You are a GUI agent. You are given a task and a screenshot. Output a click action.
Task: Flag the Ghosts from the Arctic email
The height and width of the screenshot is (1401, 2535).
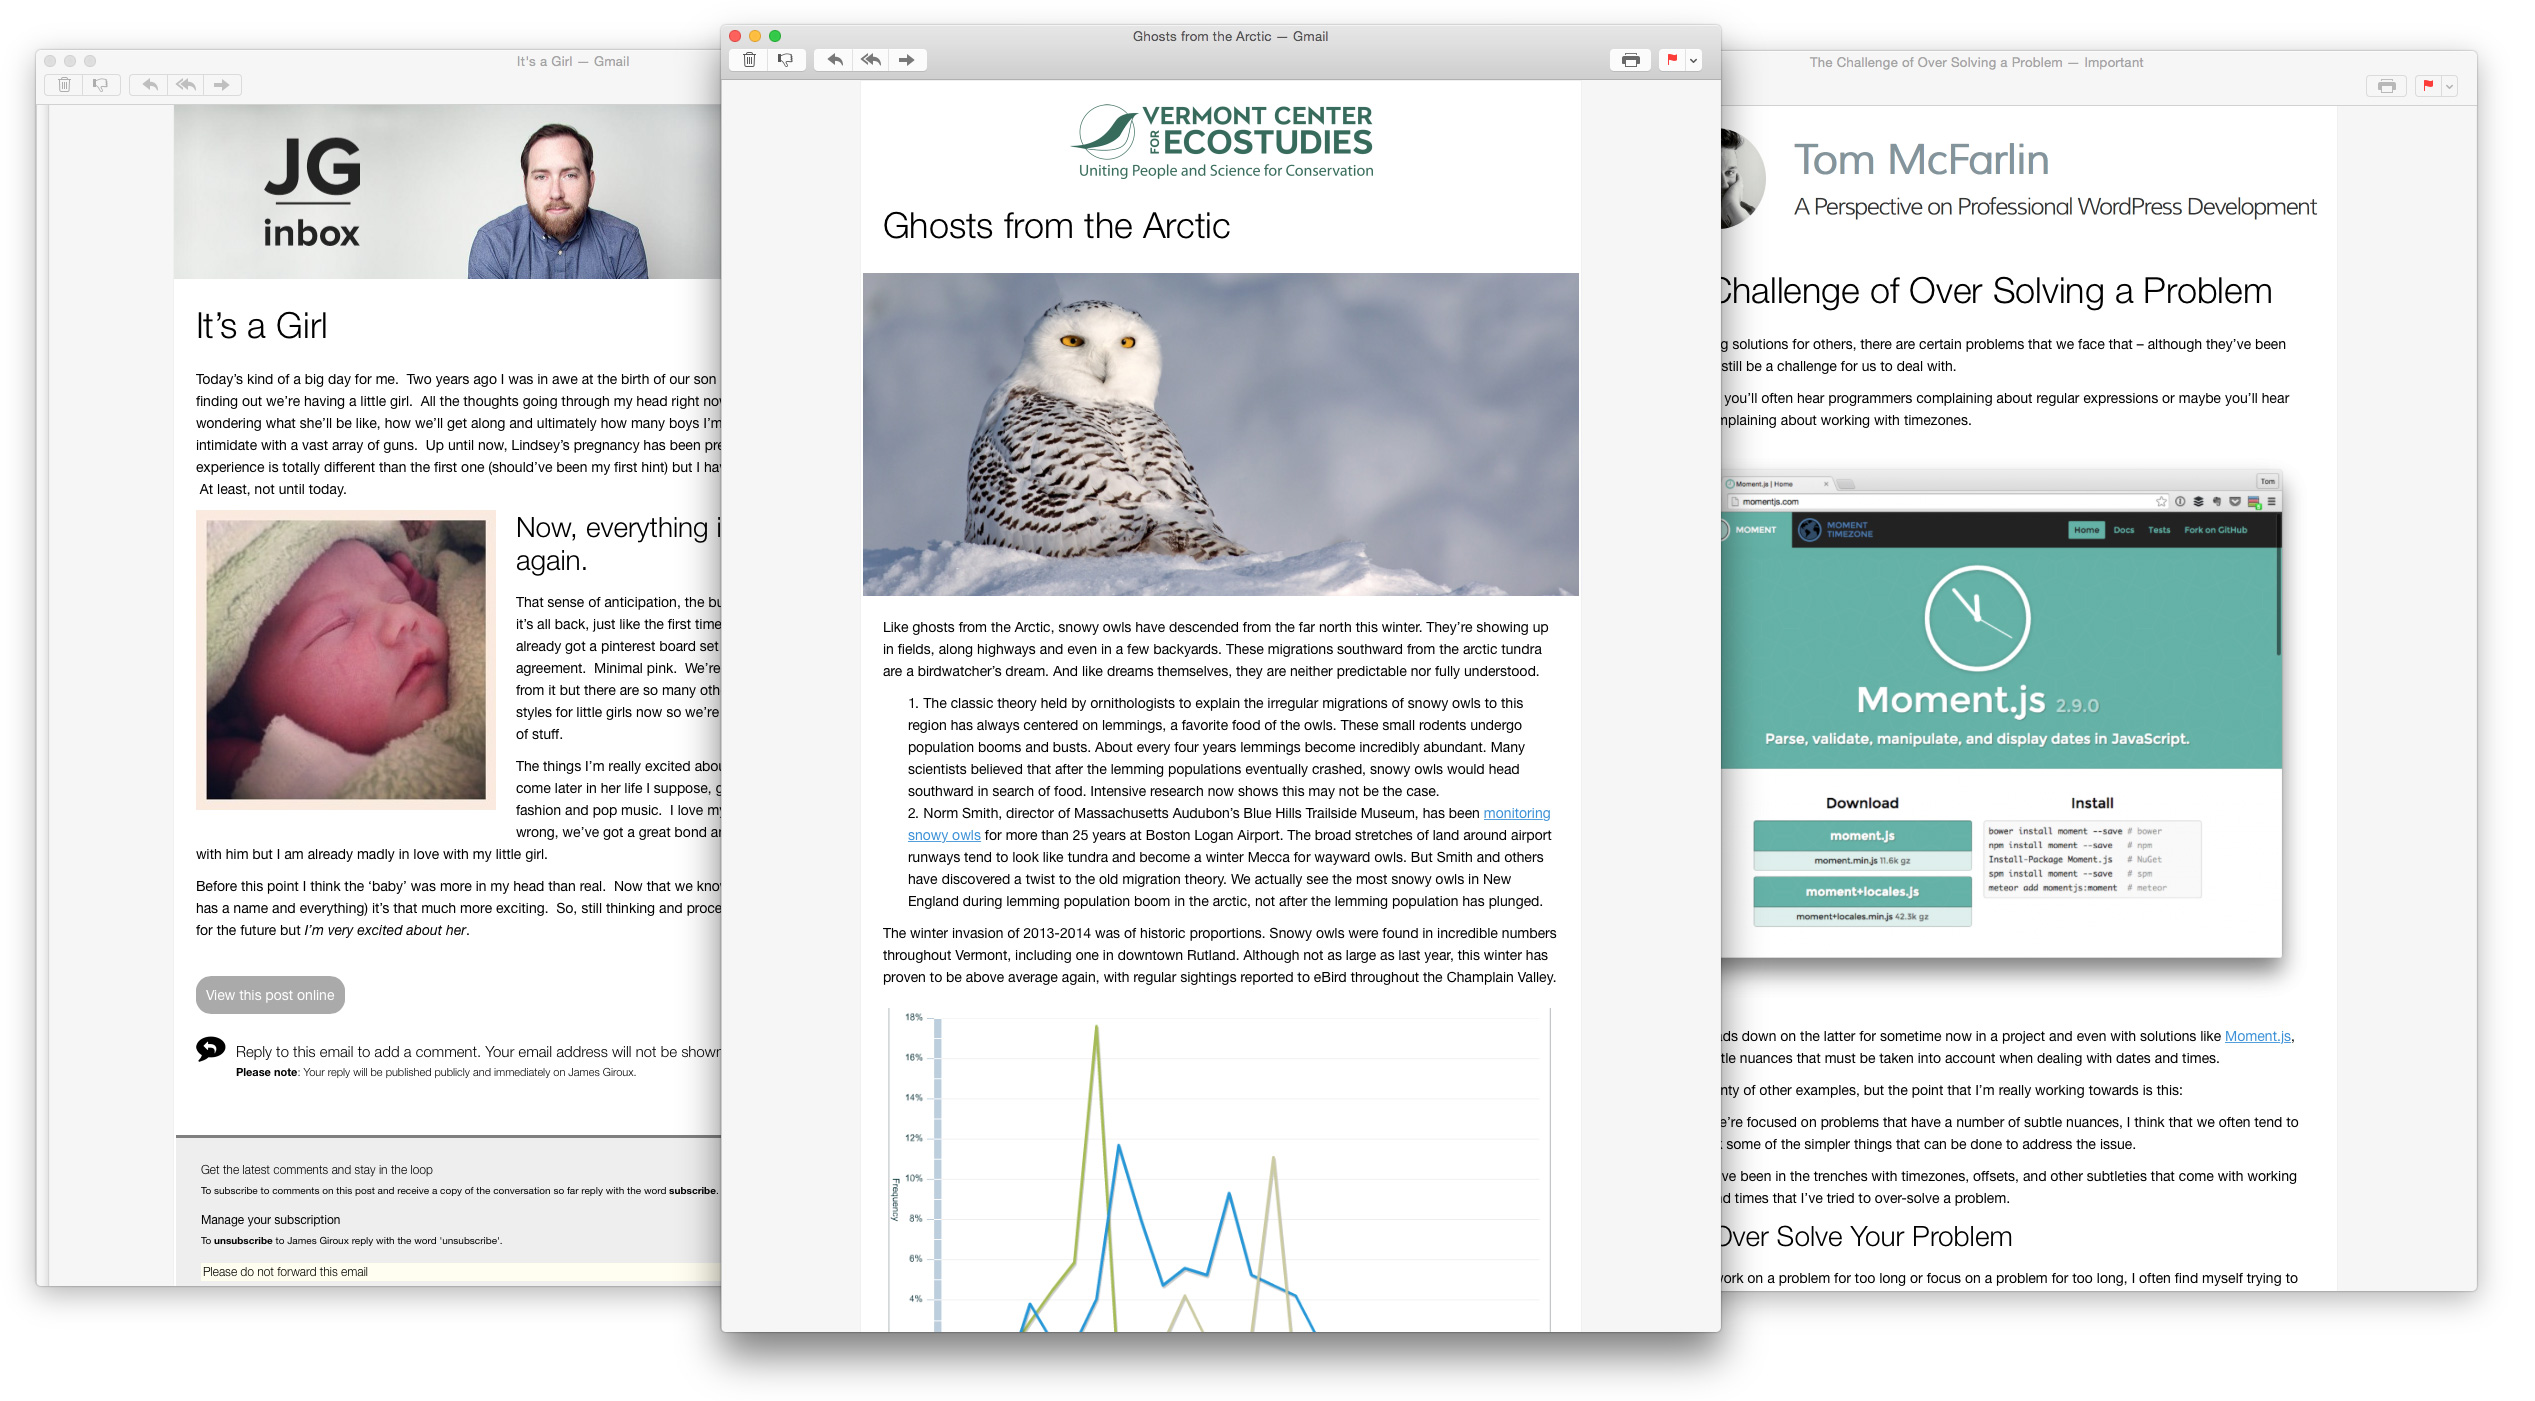pyautogui.click(x=1672, y=60)
